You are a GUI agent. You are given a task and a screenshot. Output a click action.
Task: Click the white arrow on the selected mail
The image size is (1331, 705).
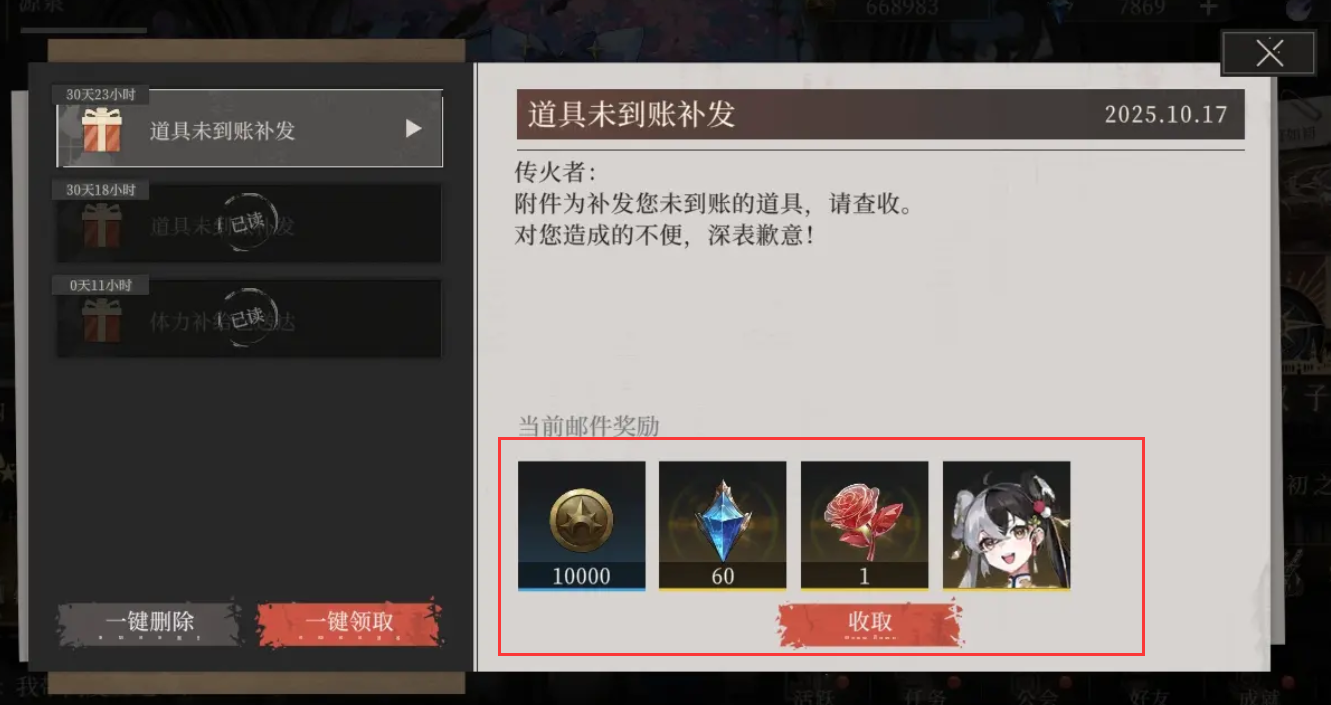(413, 129)
